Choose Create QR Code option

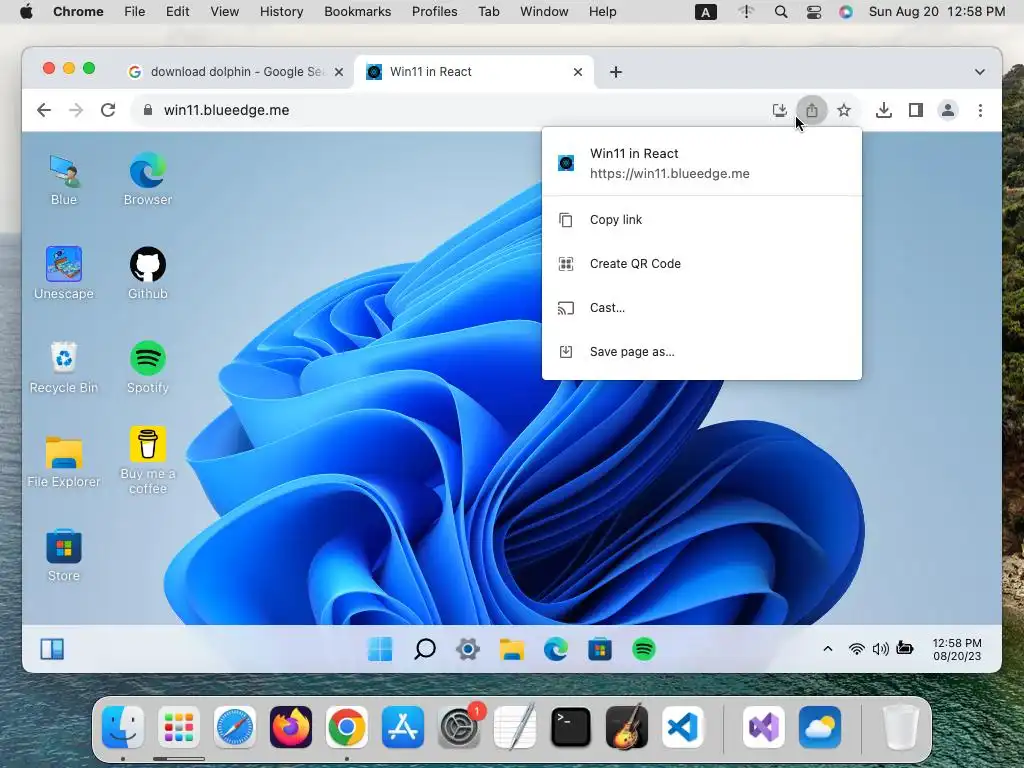click(701, 264)
